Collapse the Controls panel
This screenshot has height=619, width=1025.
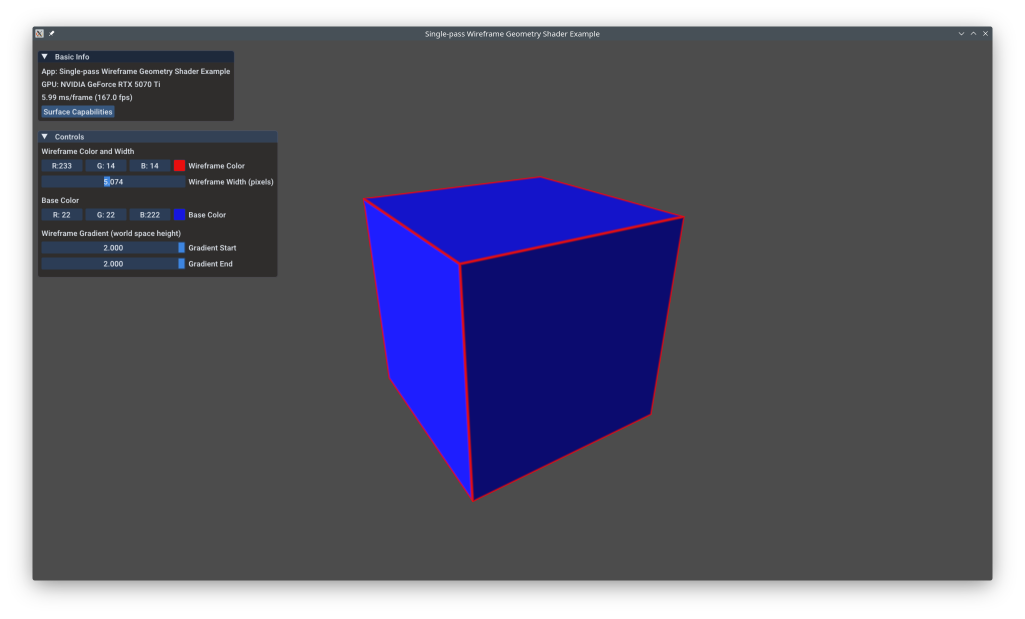pyautogui.click(x=43, y=136)
